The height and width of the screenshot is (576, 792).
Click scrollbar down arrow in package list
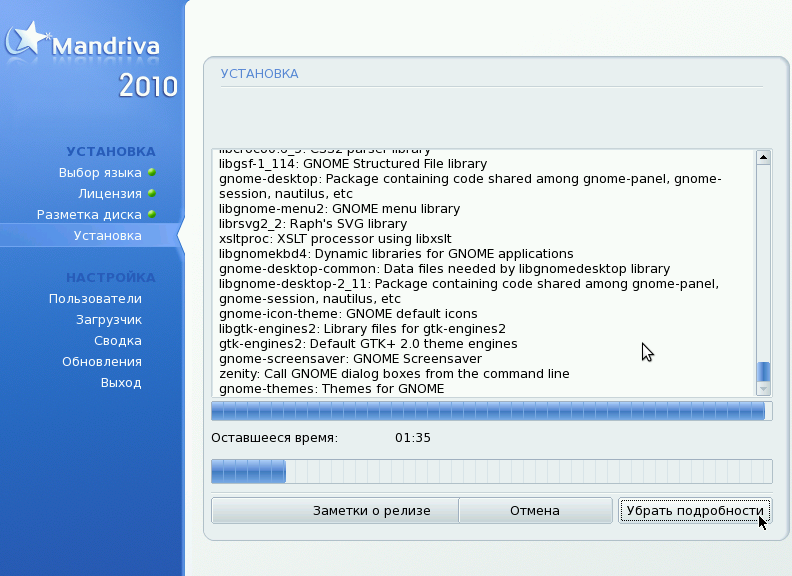[763, 389]
